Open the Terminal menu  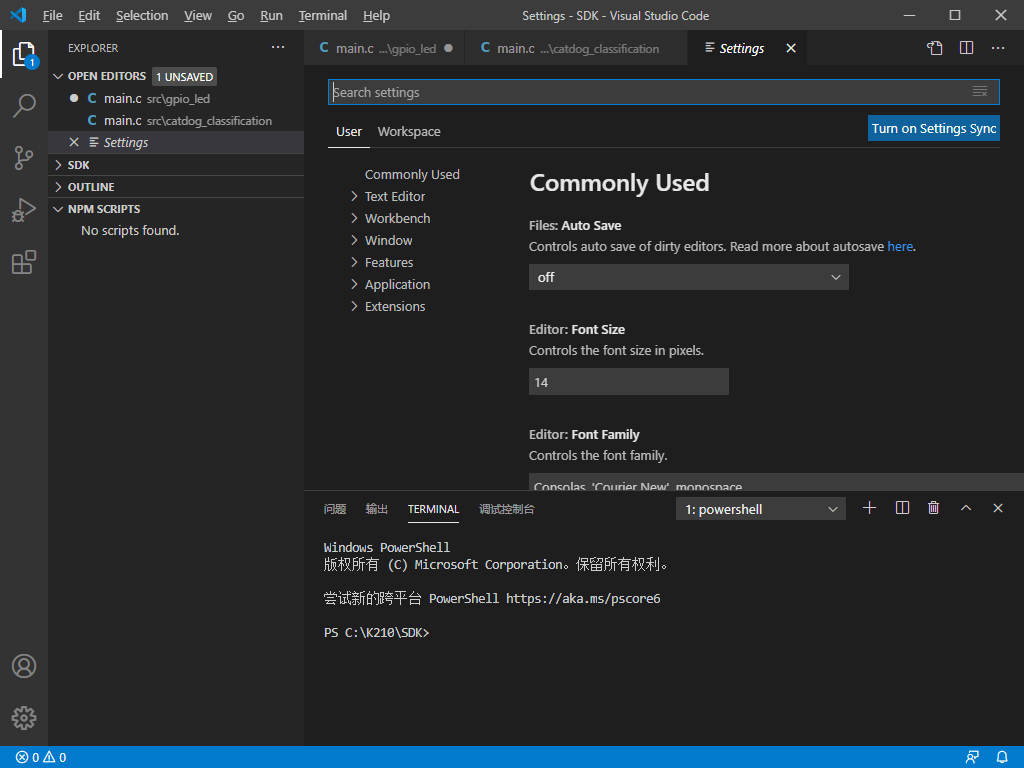pyautogui.click(x=323, y=16)
